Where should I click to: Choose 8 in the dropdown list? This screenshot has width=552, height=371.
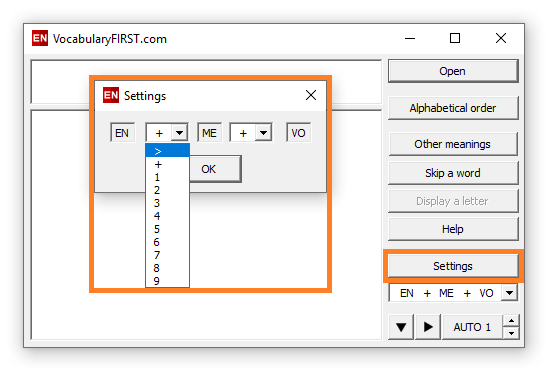click(x=167, y=268)
